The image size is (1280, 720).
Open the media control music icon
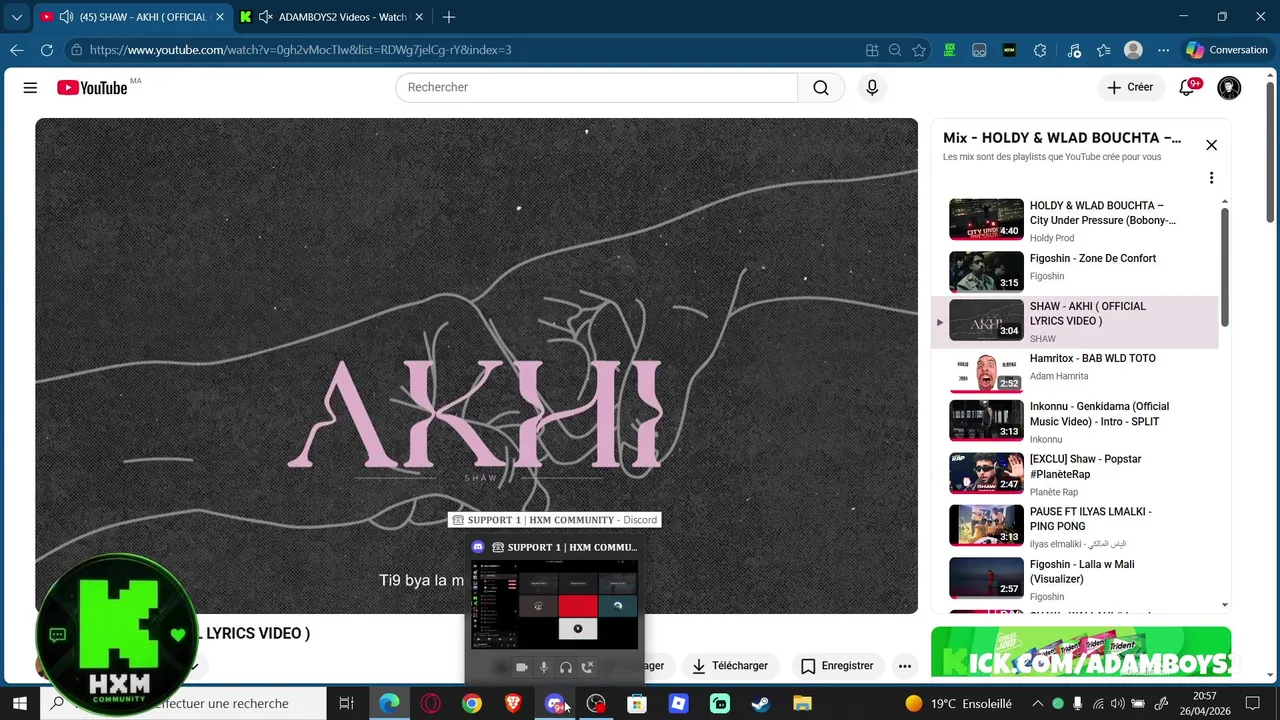pyautogui.click(x=1074, y=50)
